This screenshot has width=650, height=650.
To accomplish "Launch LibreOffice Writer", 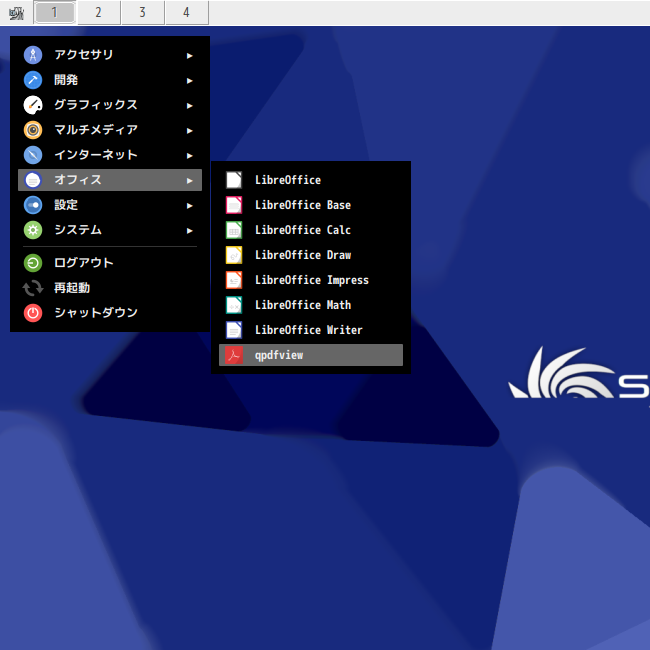I will 311,330.
